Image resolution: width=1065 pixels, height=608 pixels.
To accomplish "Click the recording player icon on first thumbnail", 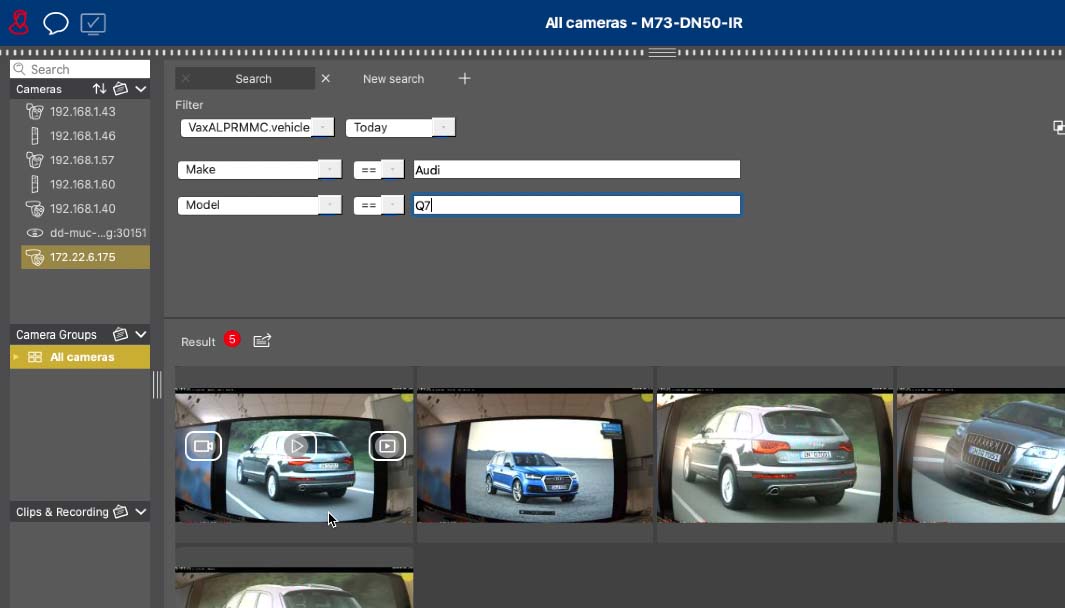I will (x=387, y=446).
